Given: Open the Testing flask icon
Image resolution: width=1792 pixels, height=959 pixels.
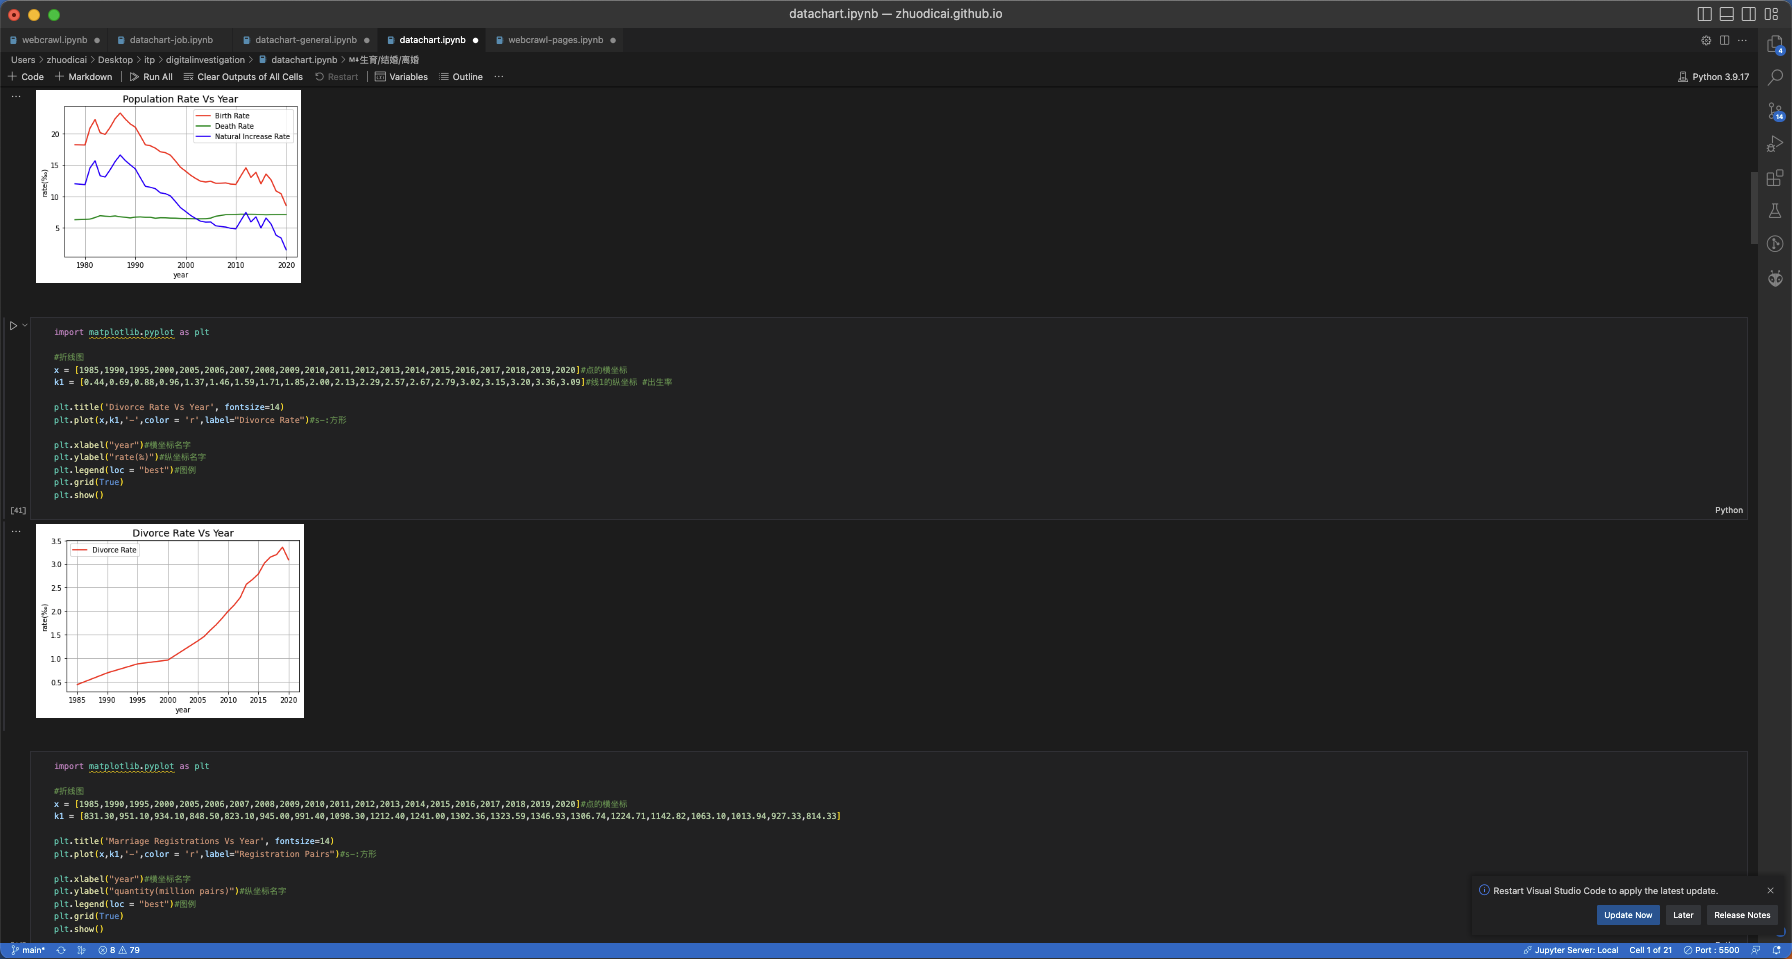Looking at the screenshot, I should pos(1775,211).
